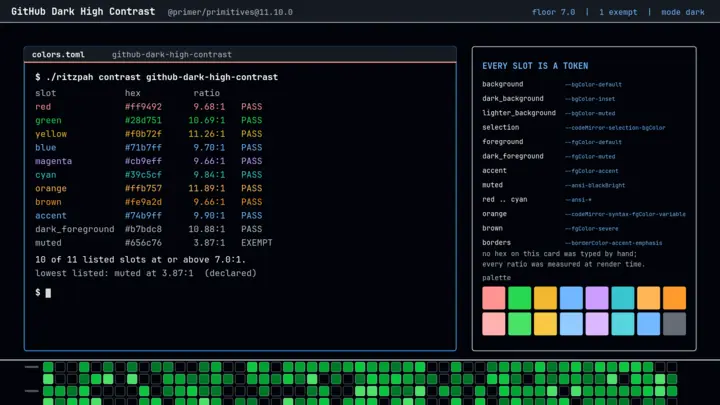Select the --bgColor-default token
Viewport: 720px width, 405px height.
click(593, 84)
